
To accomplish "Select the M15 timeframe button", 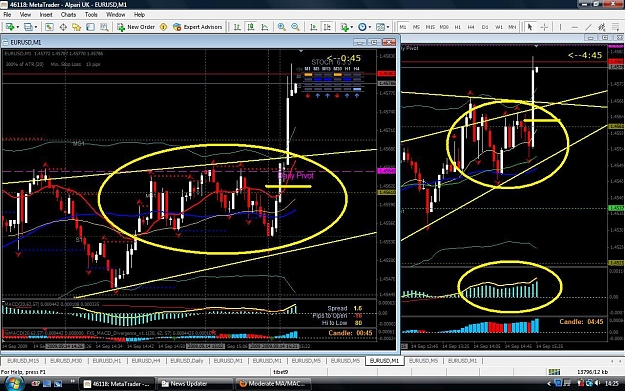I will pyautogui.click(x=430, y=27).
